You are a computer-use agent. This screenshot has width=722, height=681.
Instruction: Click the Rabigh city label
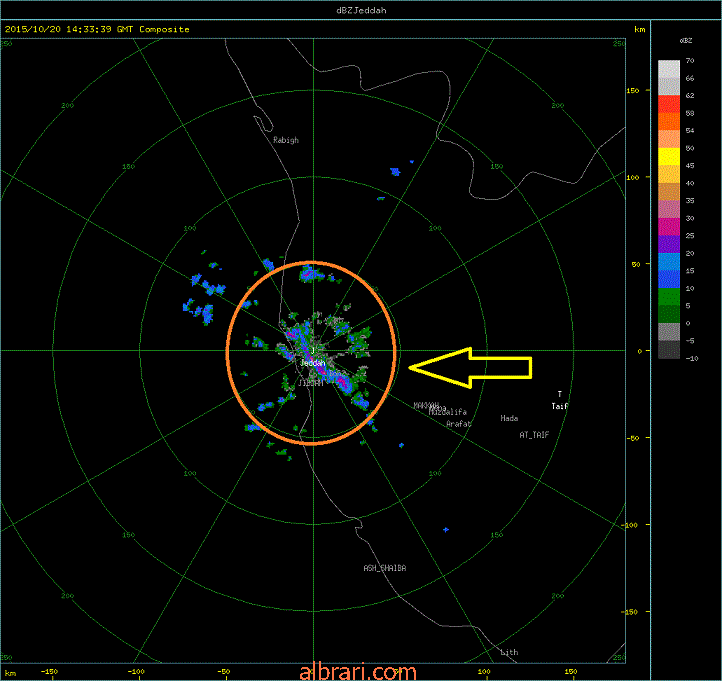coord(286,140)
